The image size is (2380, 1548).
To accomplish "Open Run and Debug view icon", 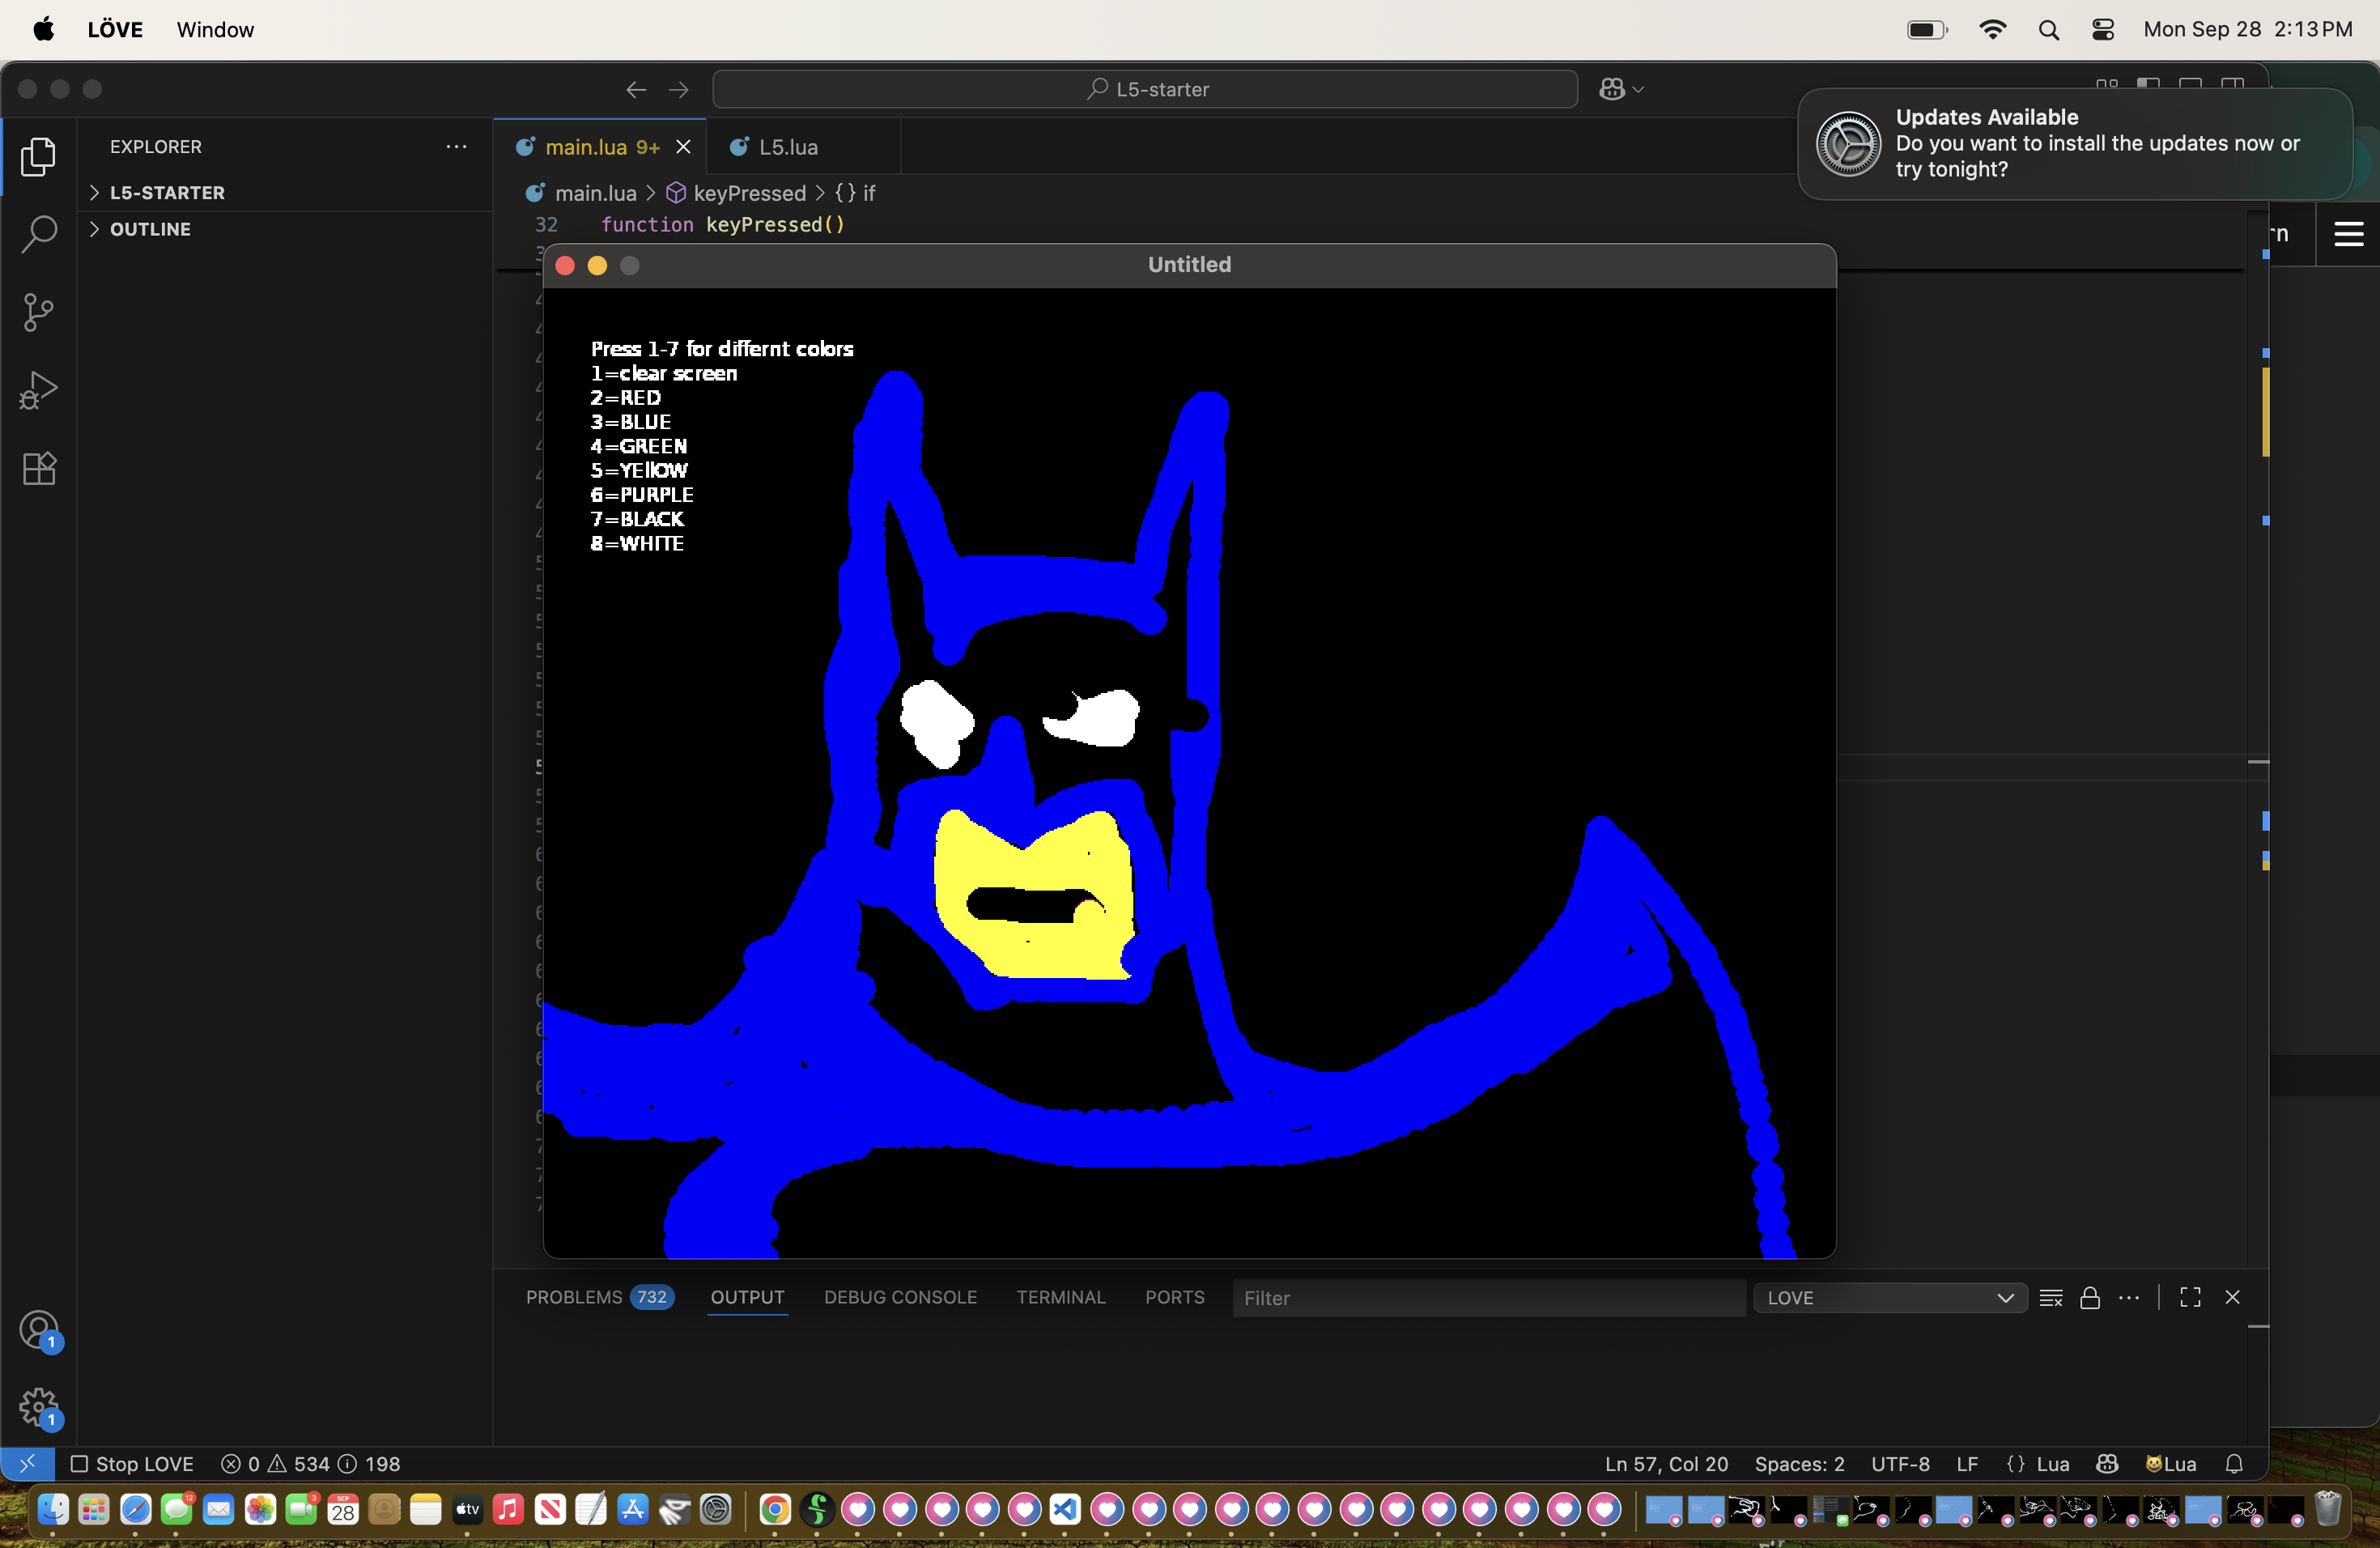I will (x=38, y=390).
